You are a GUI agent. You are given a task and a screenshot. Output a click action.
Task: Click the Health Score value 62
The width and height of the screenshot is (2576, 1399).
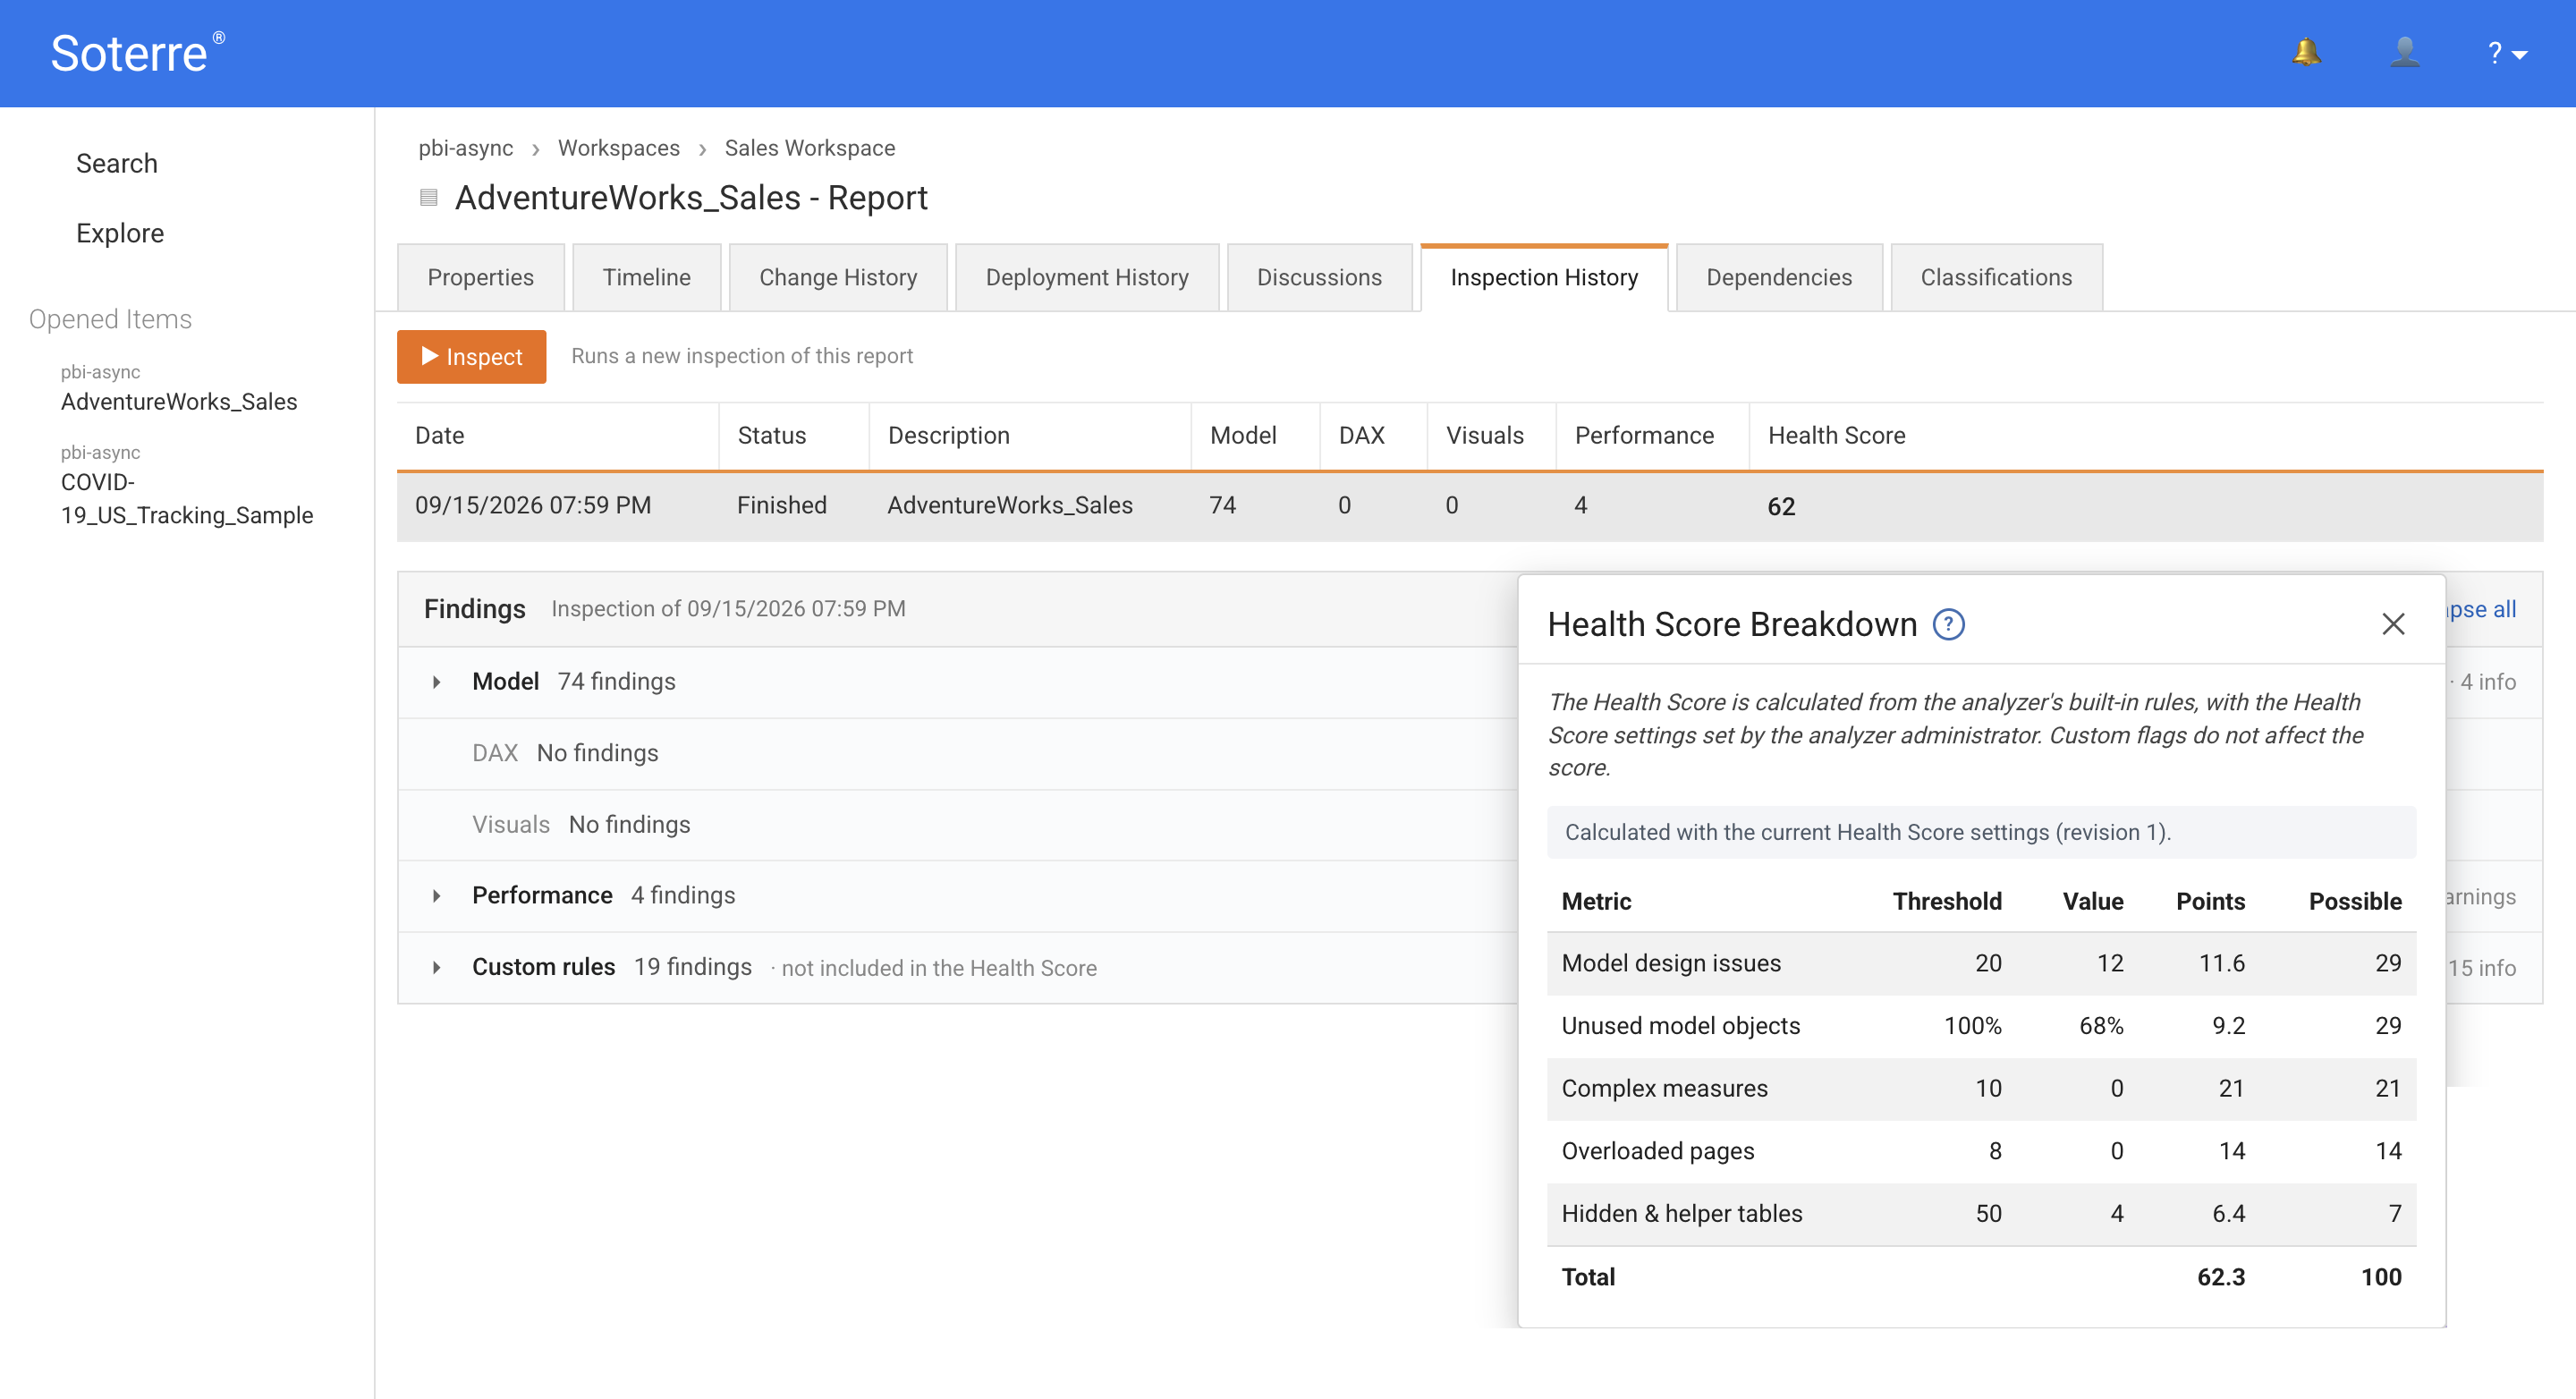[x=1781, y=506]
